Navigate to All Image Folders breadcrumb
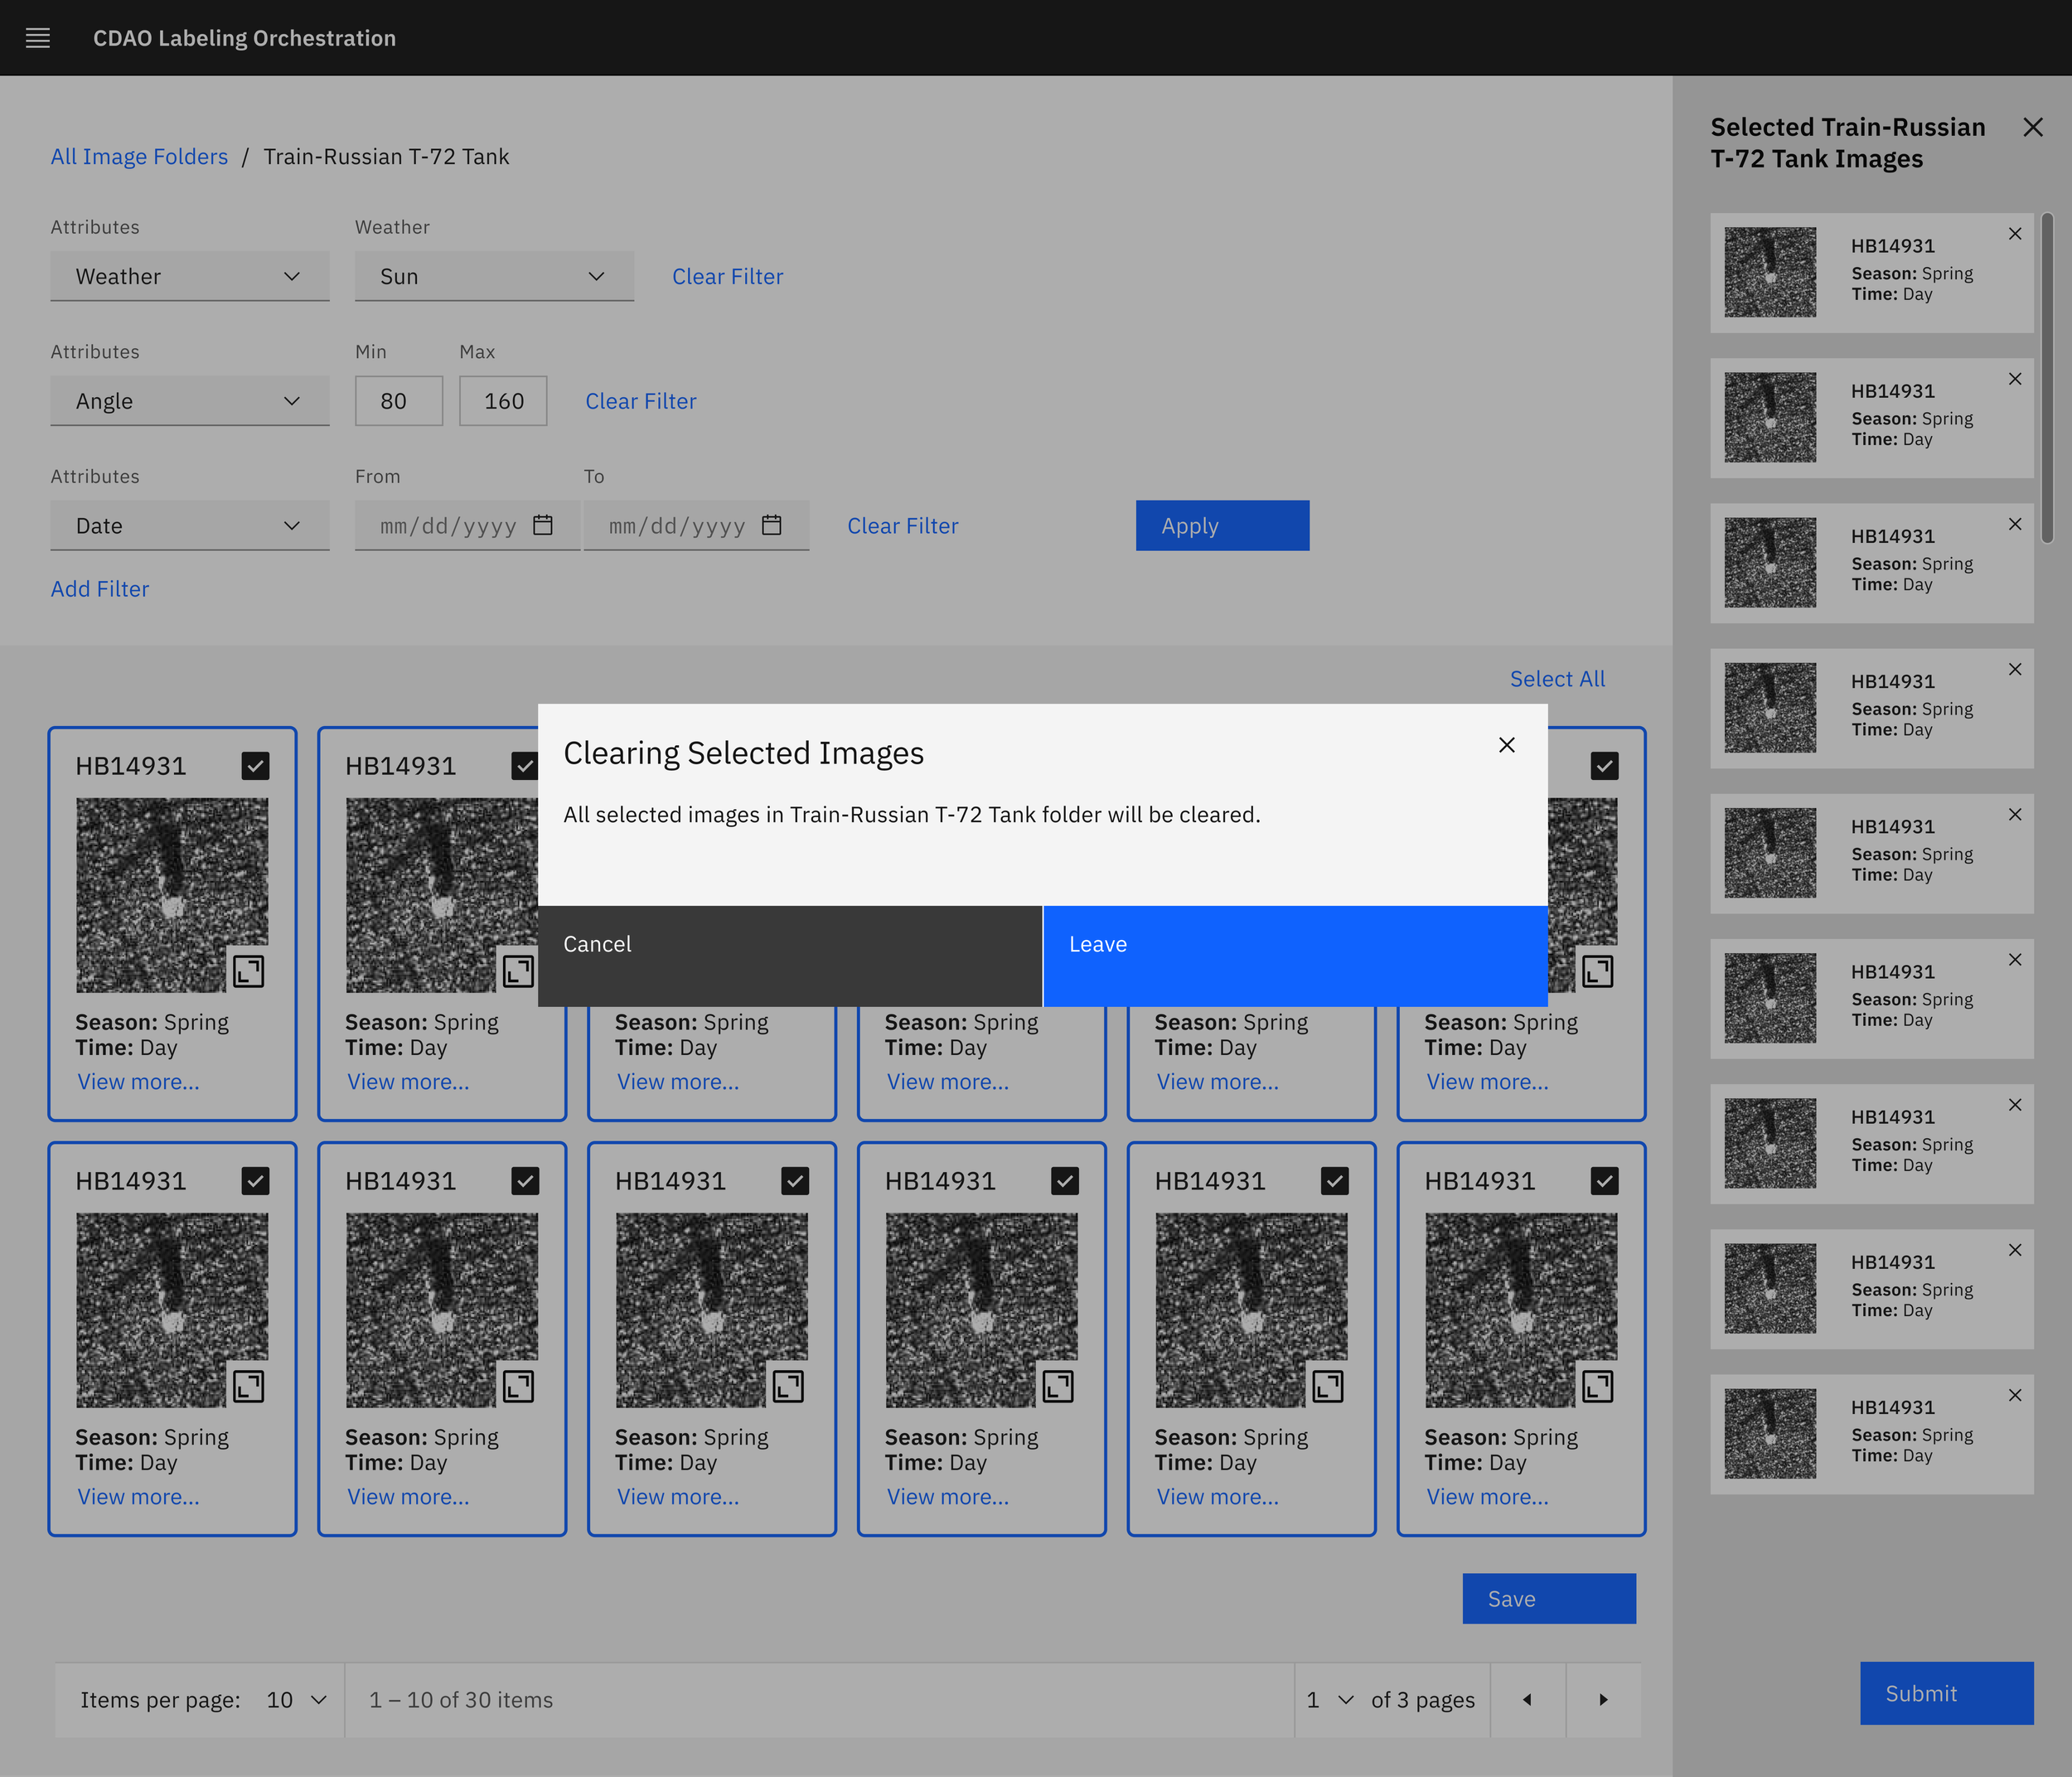This screenshot has height=1777, width=2072. click(139, 157)
